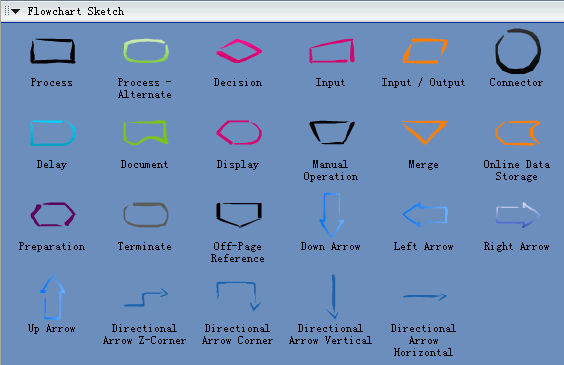
Task: Select the black Off-Page Reference shape
Action: [x=239, y=215]
